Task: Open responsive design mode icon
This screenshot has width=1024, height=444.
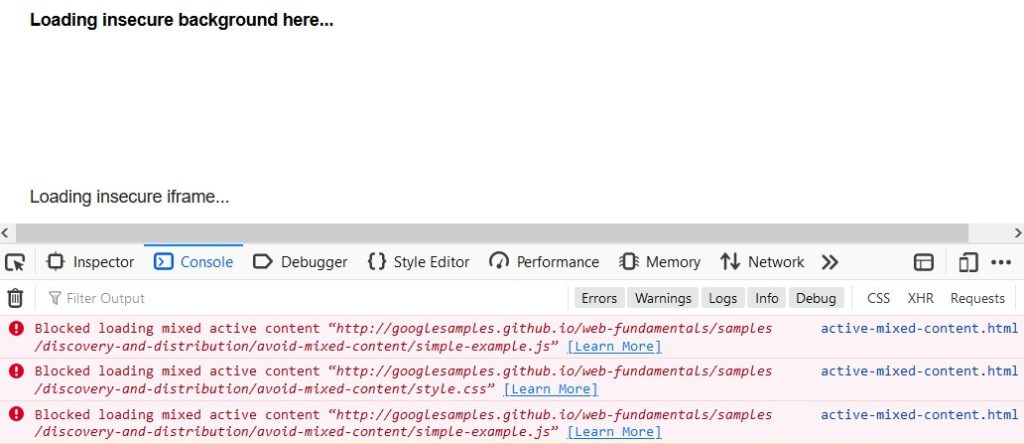Action: click(967, 262)
